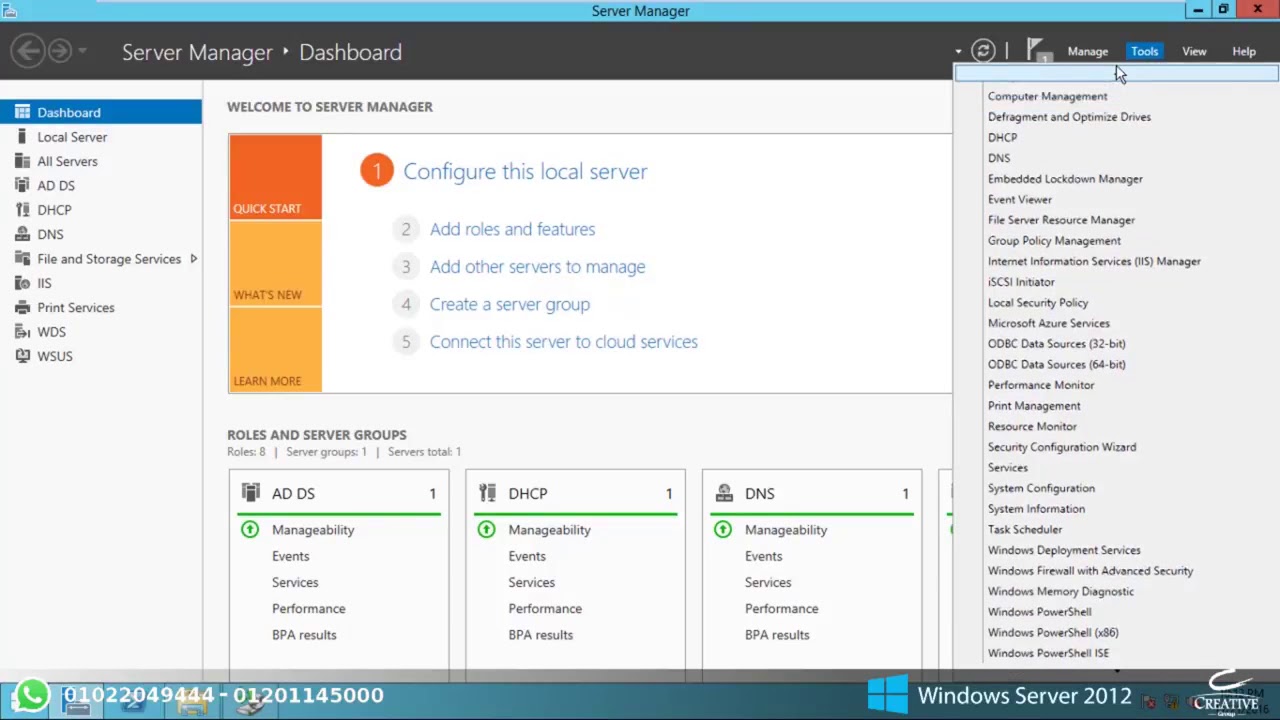Open Performance Monitor
The image size is (1280, 720).
[1041, 385]
